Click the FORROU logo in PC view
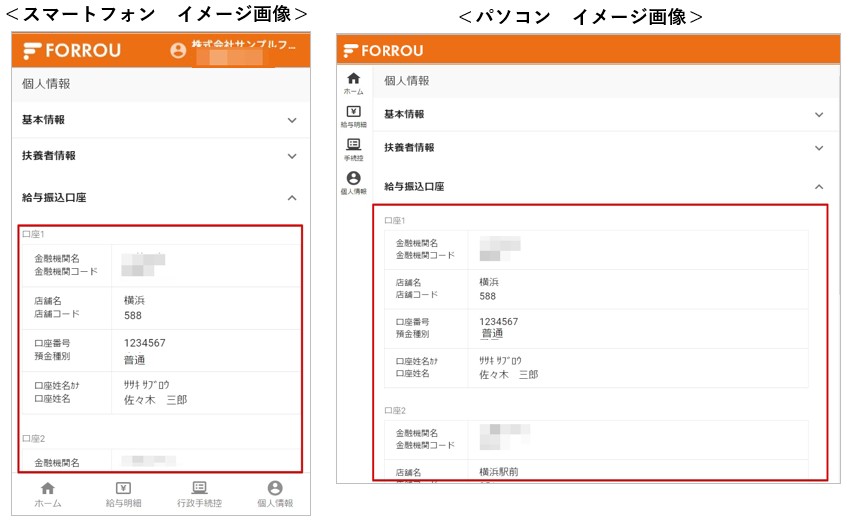Screen dimensions: 849x523 [x=383, y=50]
